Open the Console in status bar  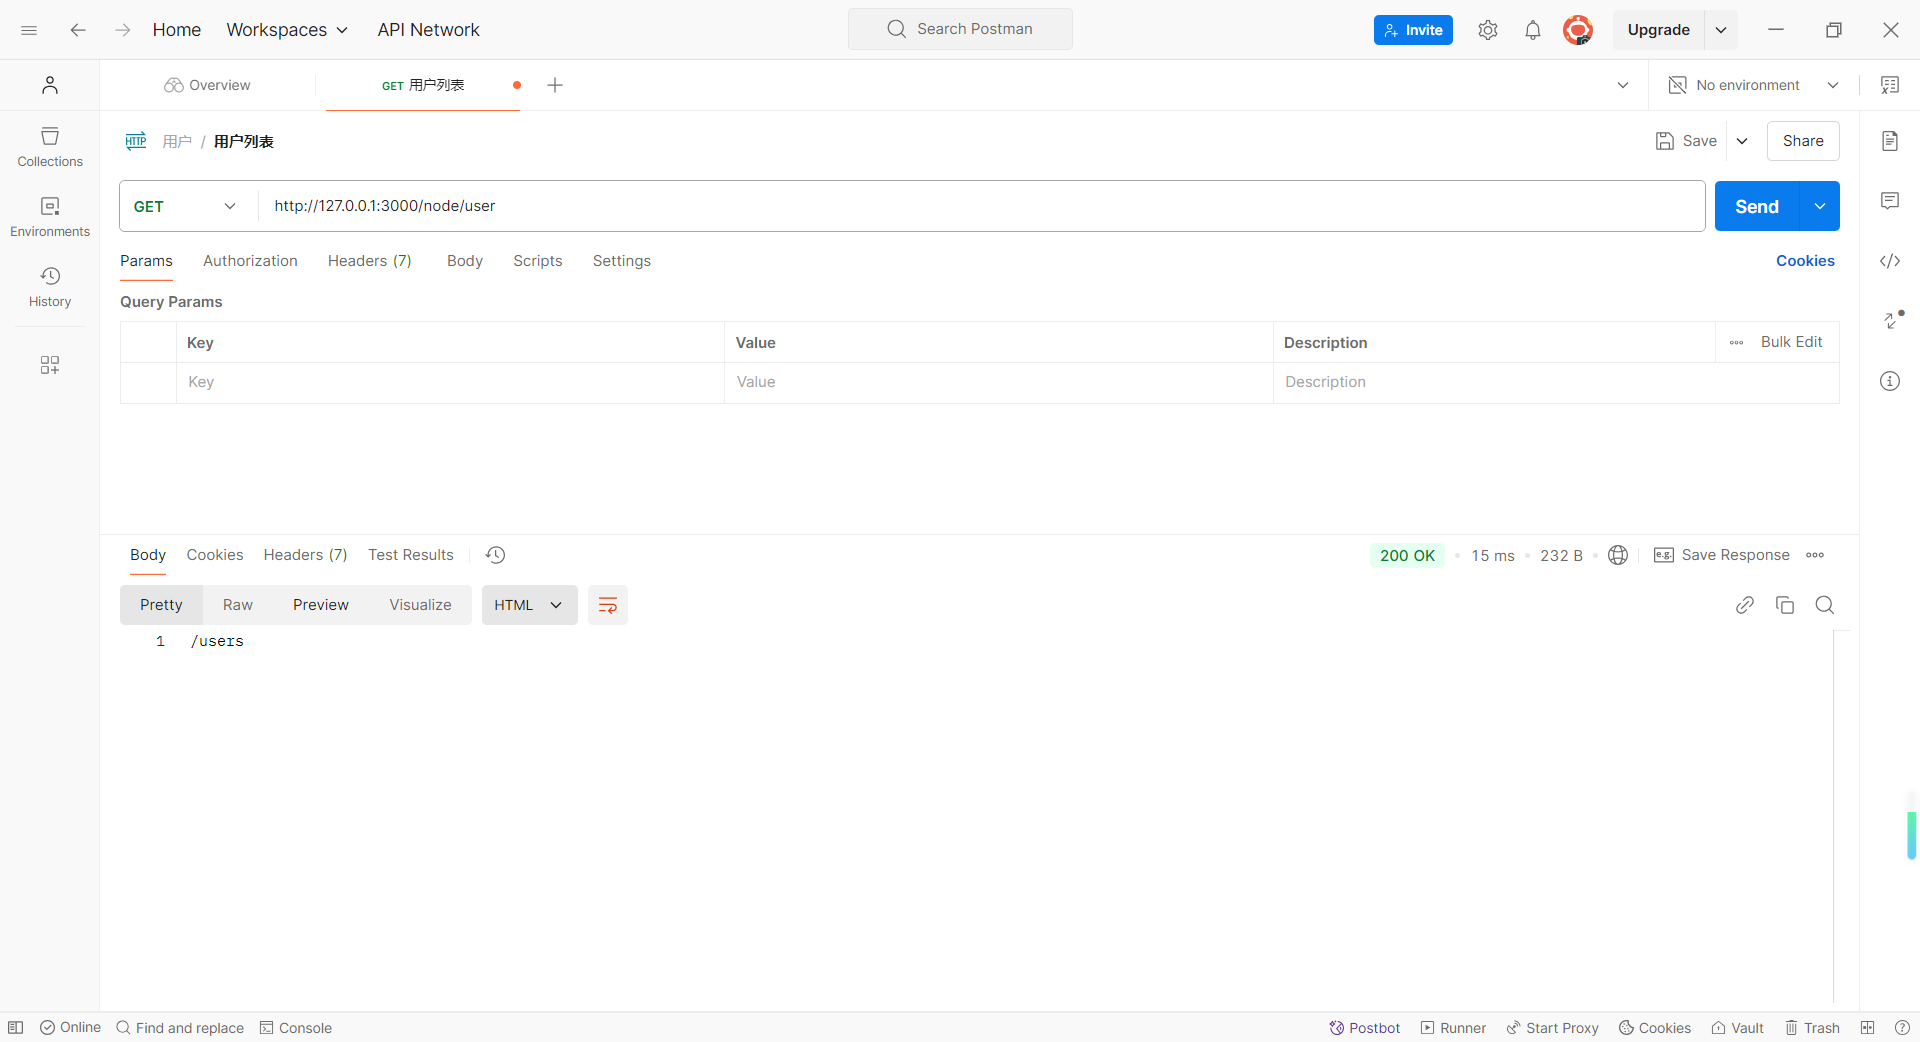[296, 1028]
